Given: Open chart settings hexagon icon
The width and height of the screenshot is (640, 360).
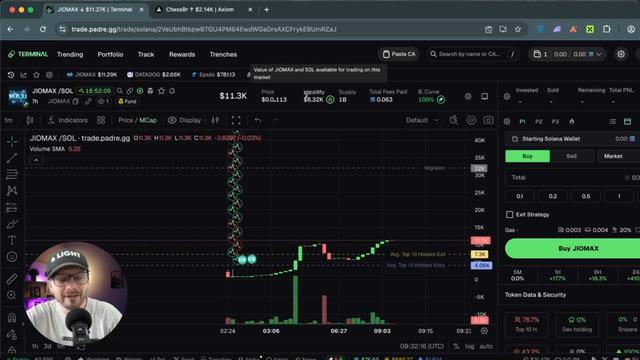Looking at the screenshot, I should click(x=471, y=120).
